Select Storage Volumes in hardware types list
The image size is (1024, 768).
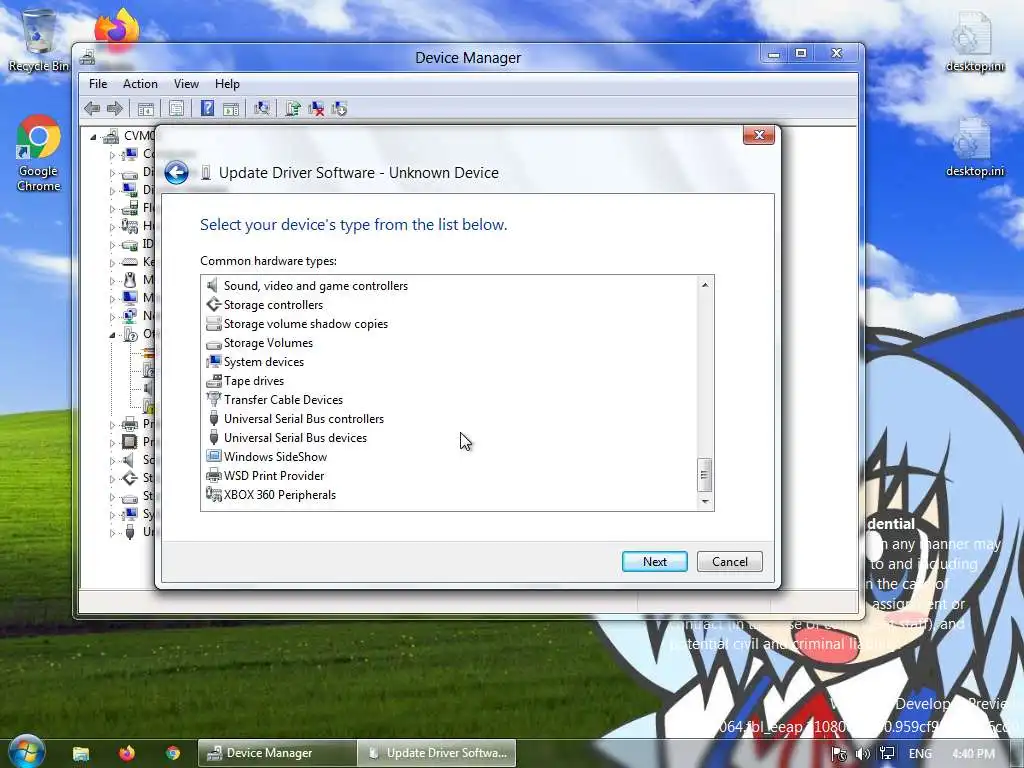268,343
